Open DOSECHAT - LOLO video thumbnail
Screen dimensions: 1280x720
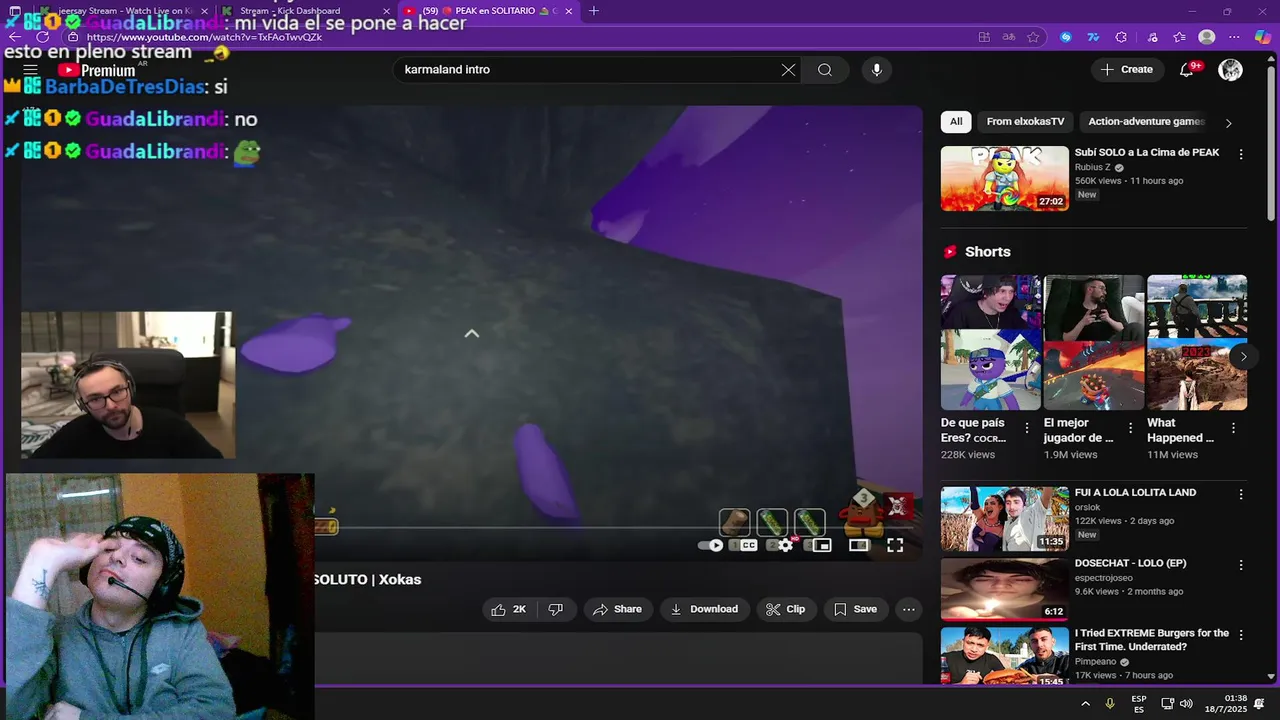[x=1004, y=589]
